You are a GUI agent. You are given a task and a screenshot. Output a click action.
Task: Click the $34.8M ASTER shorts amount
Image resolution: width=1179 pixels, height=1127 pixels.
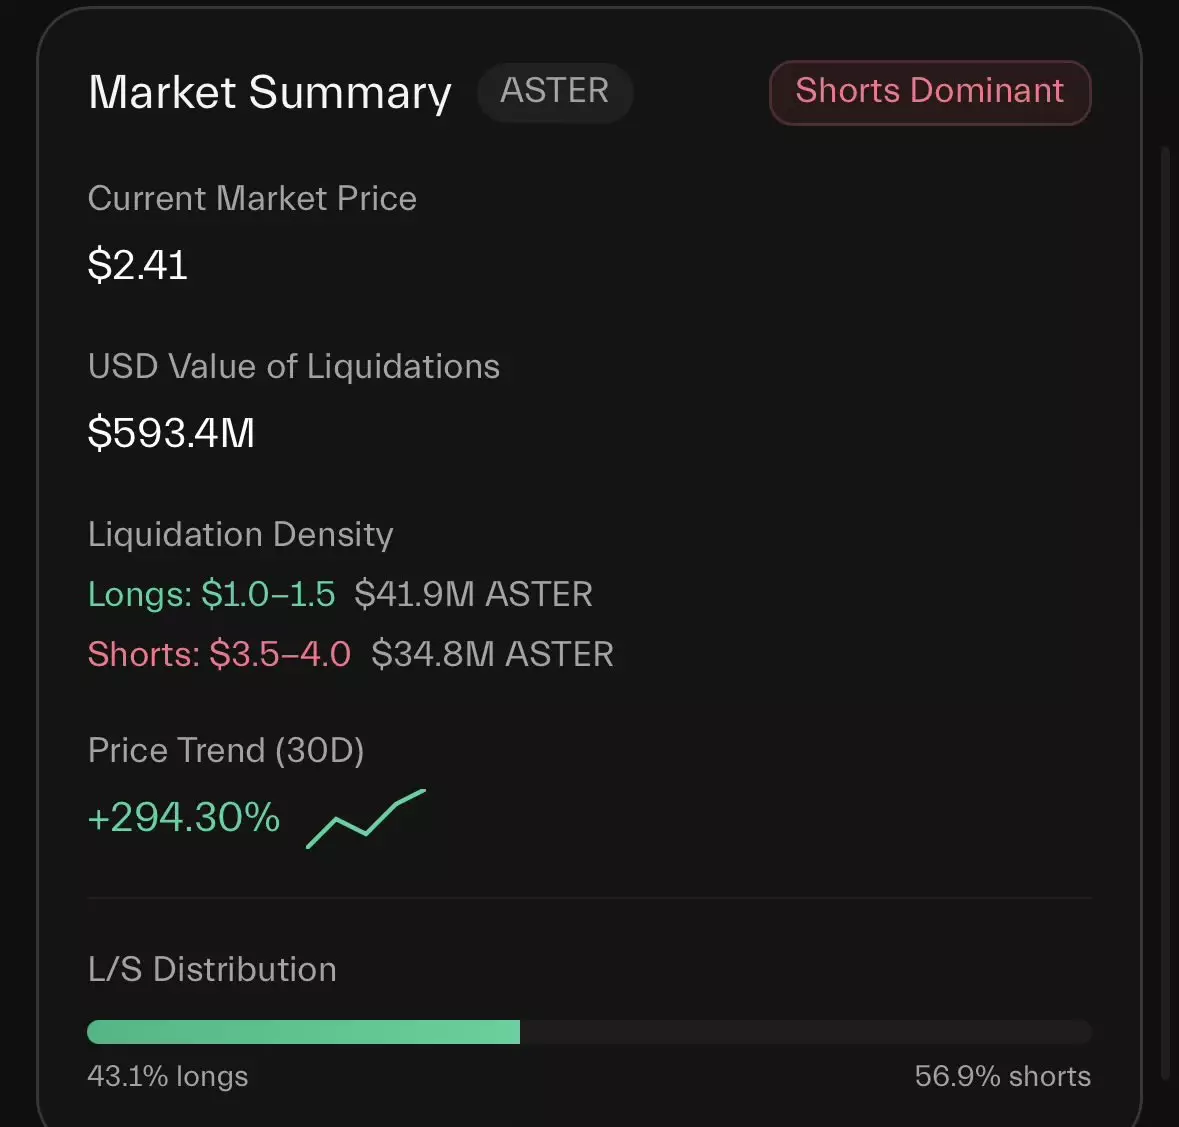[492, 654]
